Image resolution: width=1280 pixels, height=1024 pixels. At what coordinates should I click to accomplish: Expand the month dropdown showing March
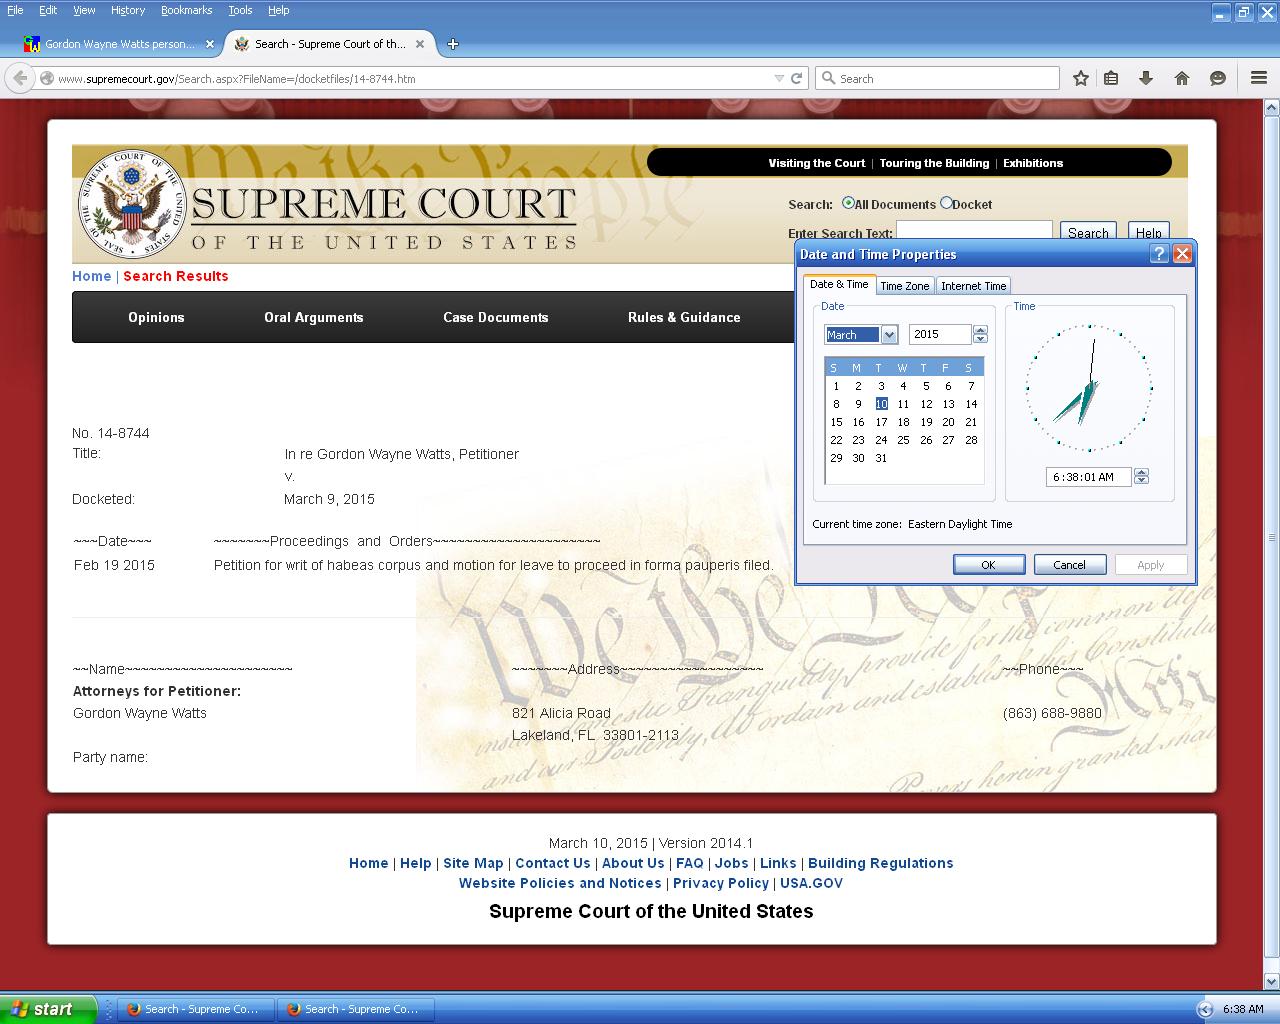tap(889, 335)
